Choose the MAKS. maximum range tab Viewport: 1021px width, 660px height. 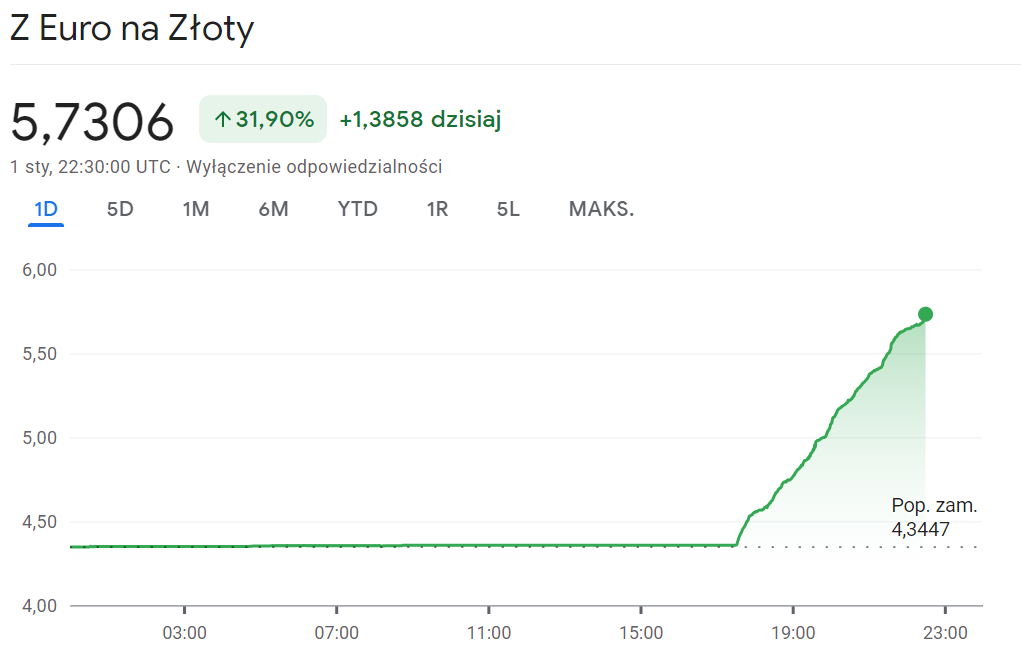[x=601, y=209]
